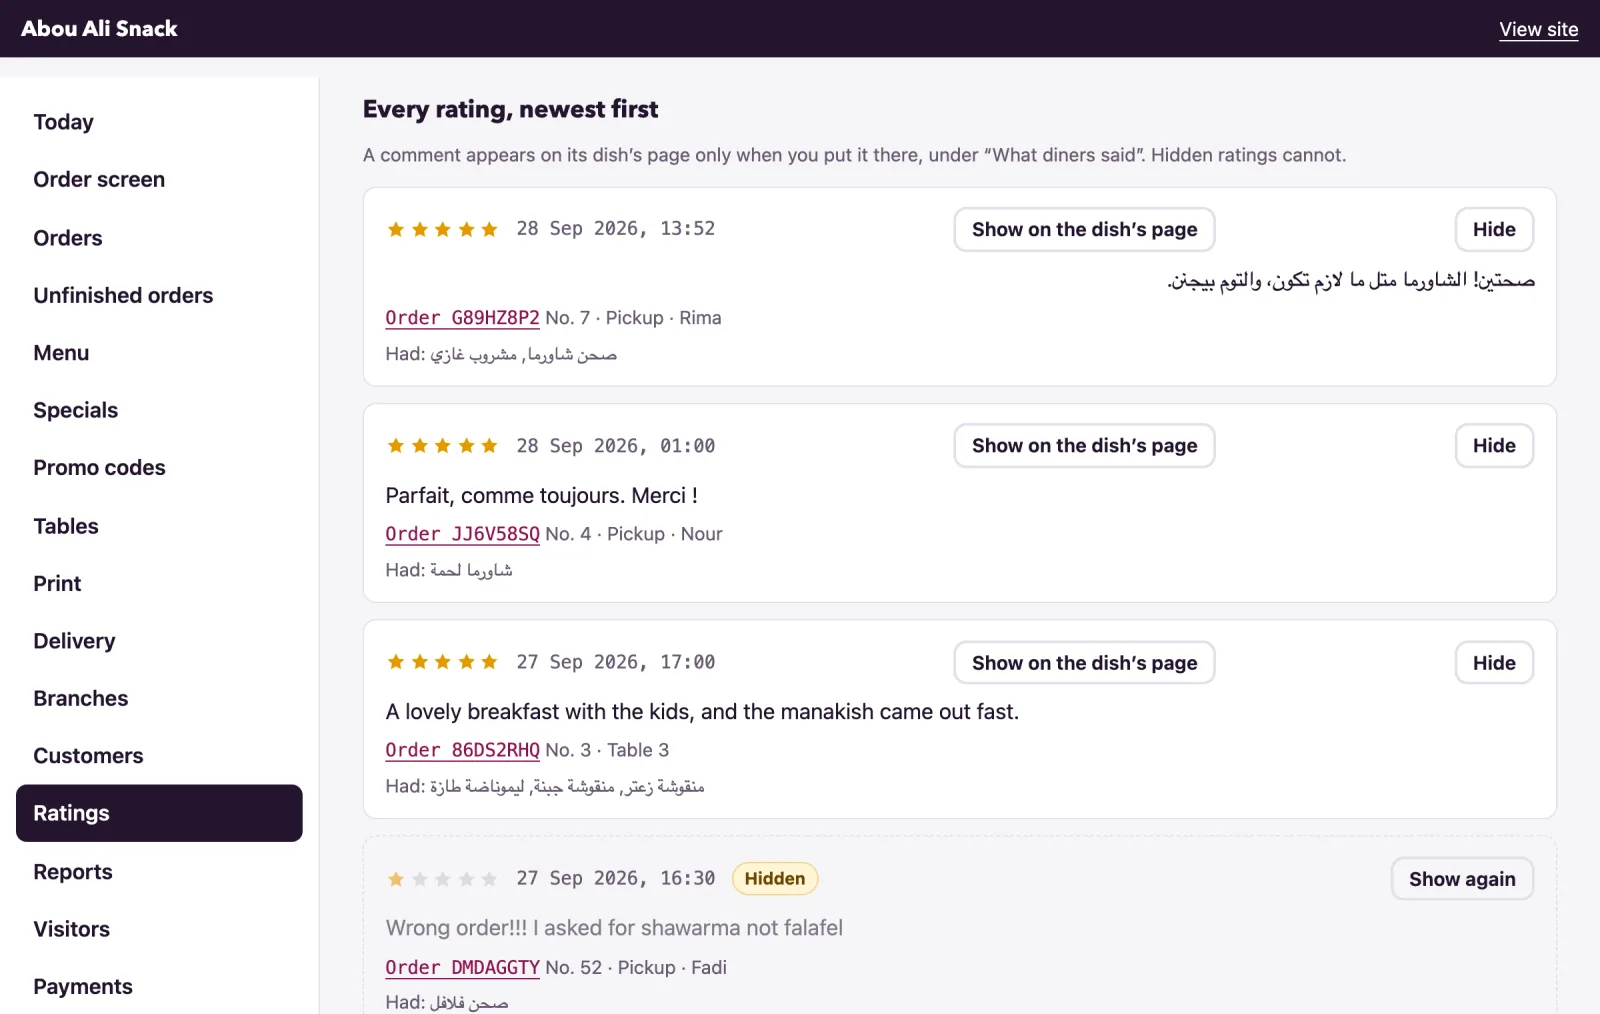Show Nour's rating on the dish's page

(x=1084, y=445)
